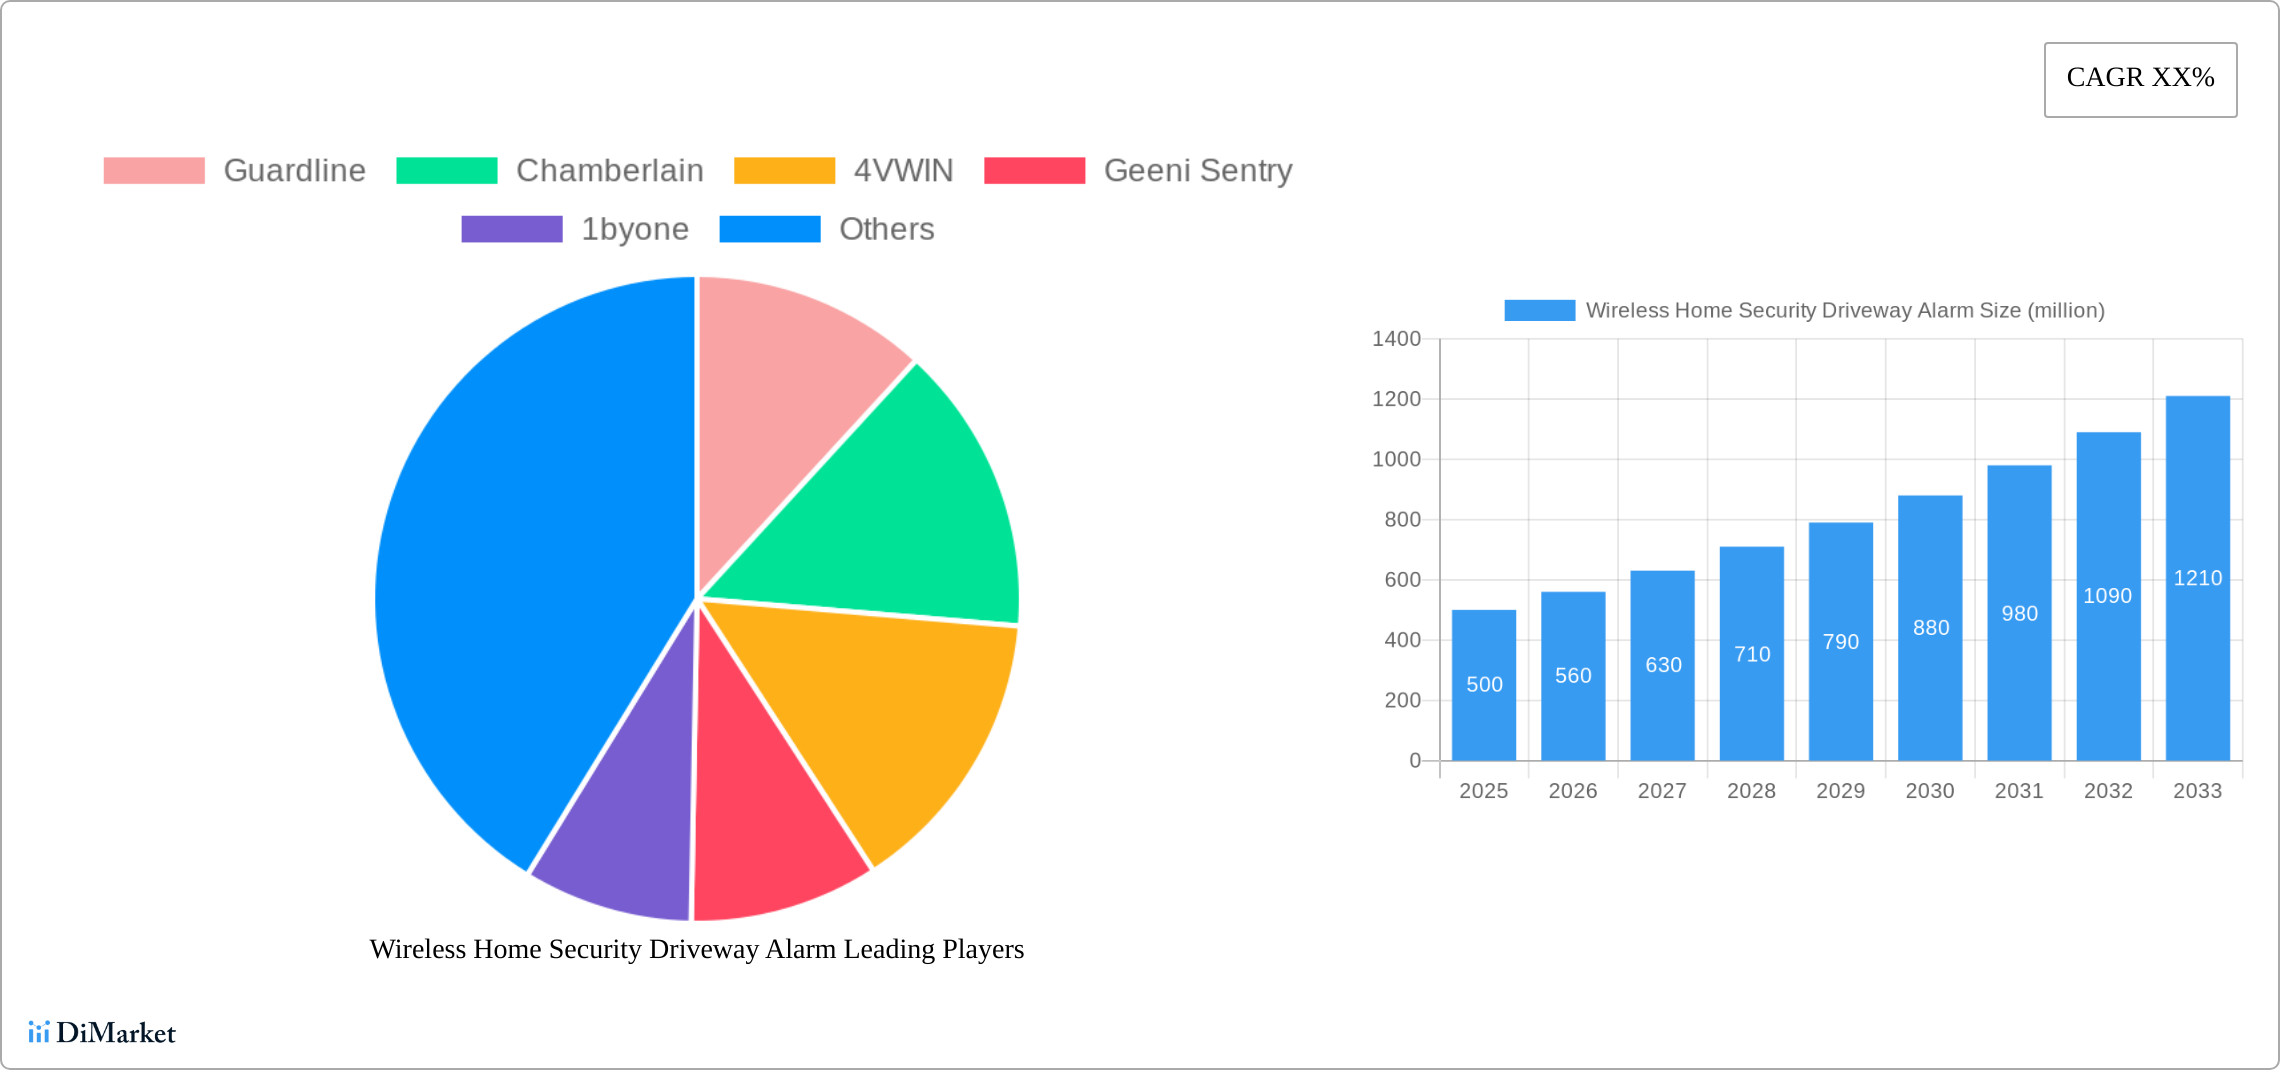Select the orange 4VWIN legend swatch
The width and height of the screenshot is (2280, 1070).
786,171
